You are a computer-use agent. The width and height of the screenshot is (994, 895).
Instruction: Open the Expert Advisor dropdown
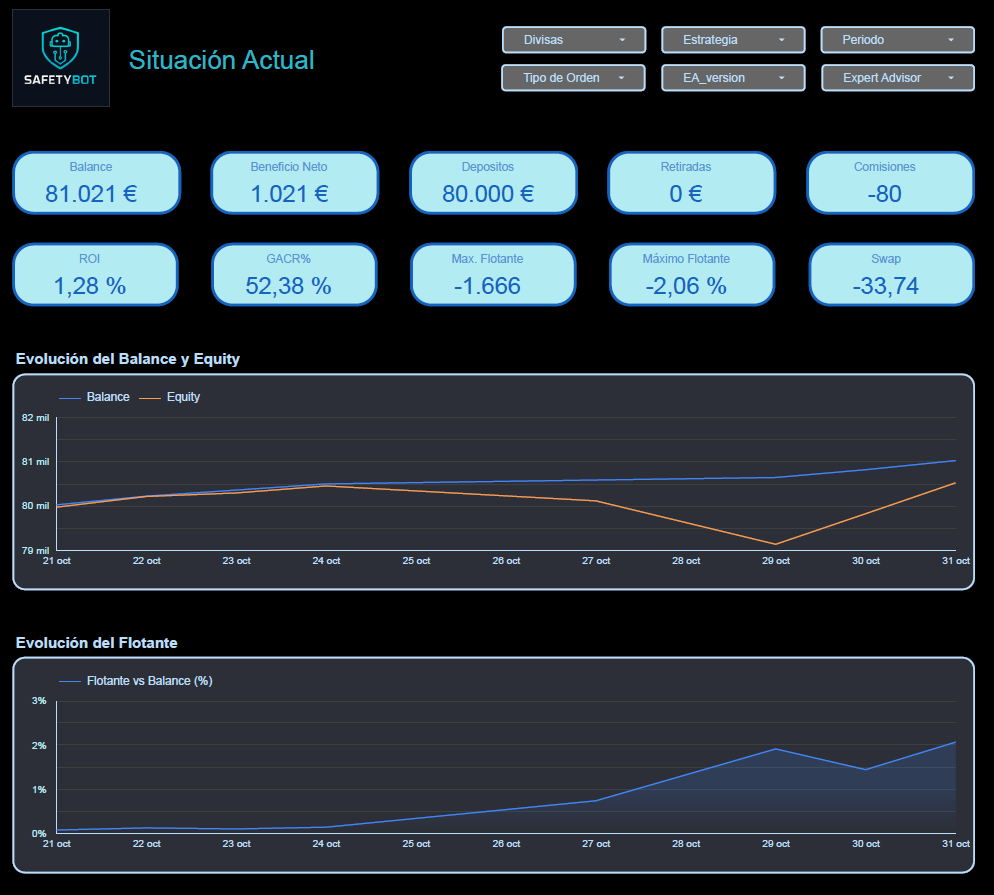(x=898, y=78)
